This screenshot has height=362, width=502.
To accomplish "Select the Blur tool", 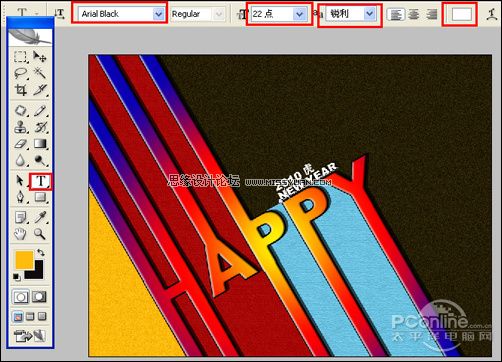I will coord(20,160).
